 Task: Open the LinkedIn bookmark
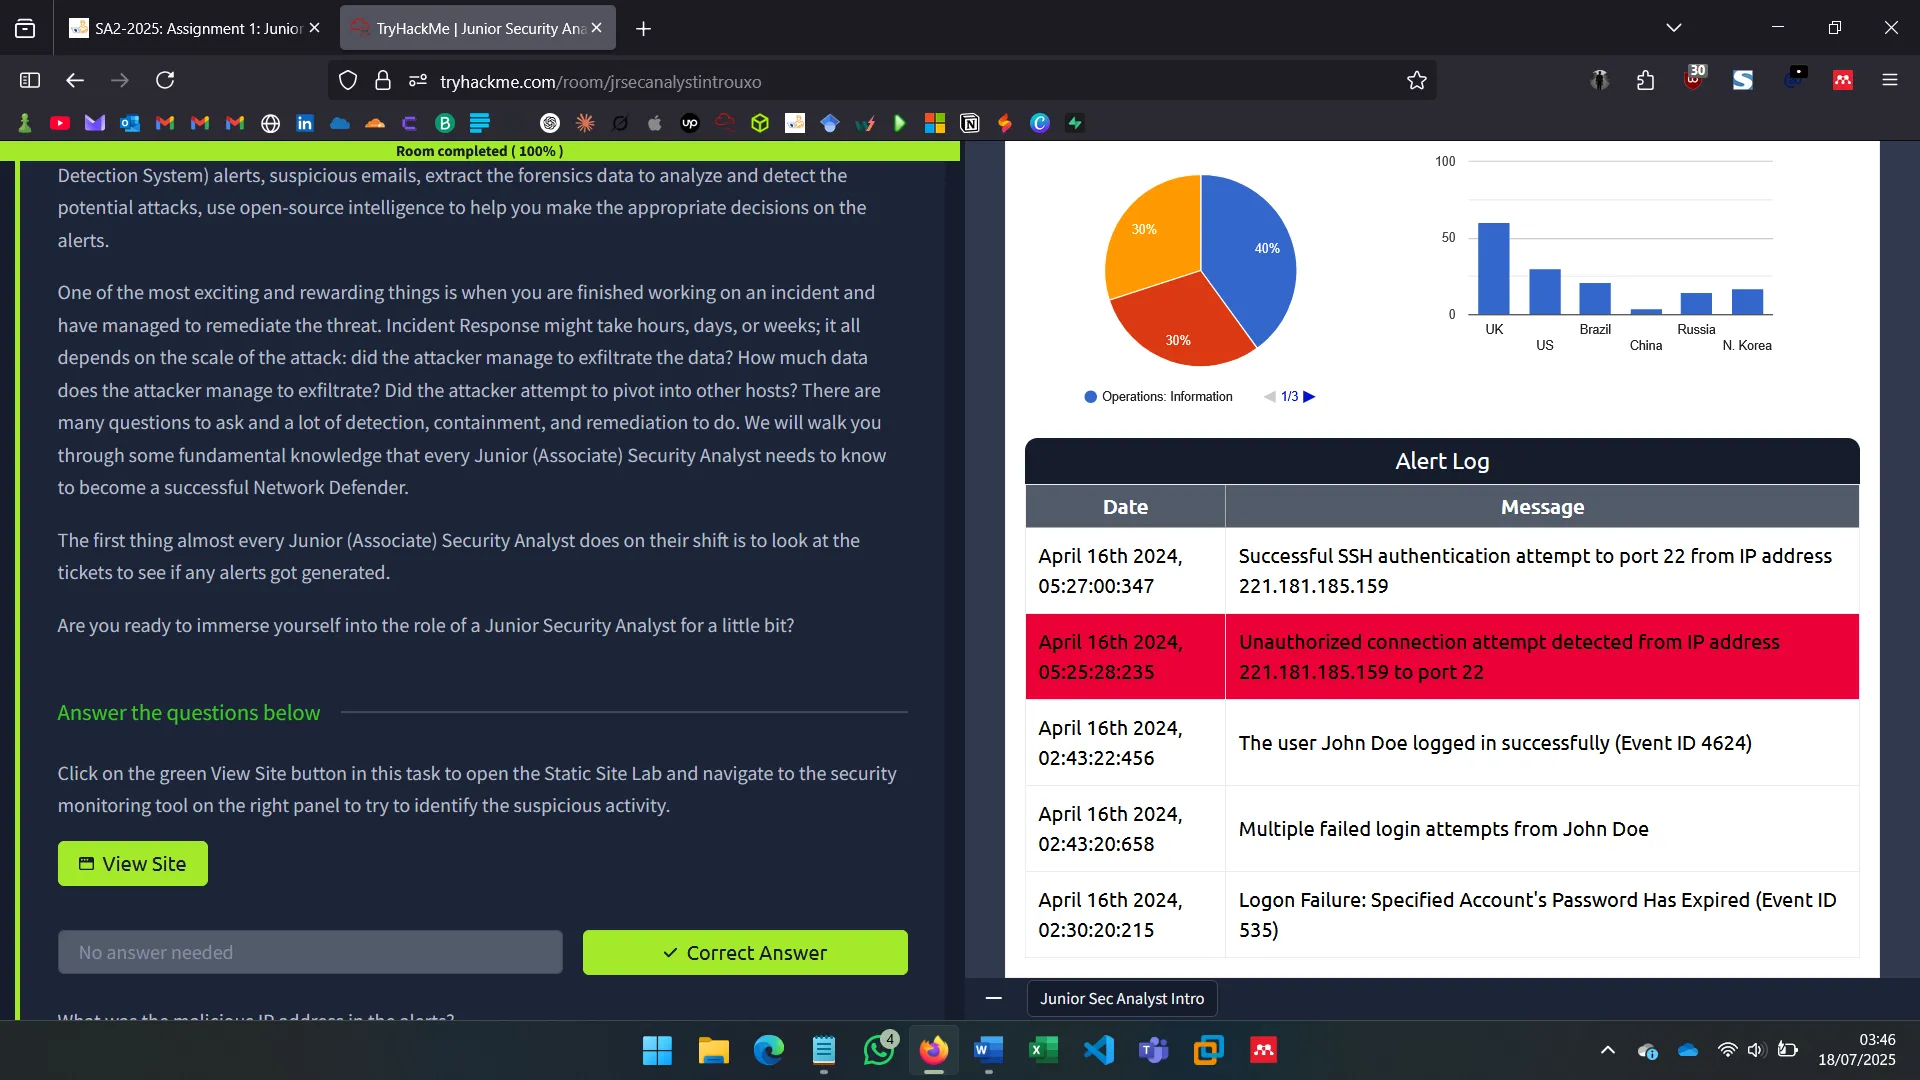(304, 122)
